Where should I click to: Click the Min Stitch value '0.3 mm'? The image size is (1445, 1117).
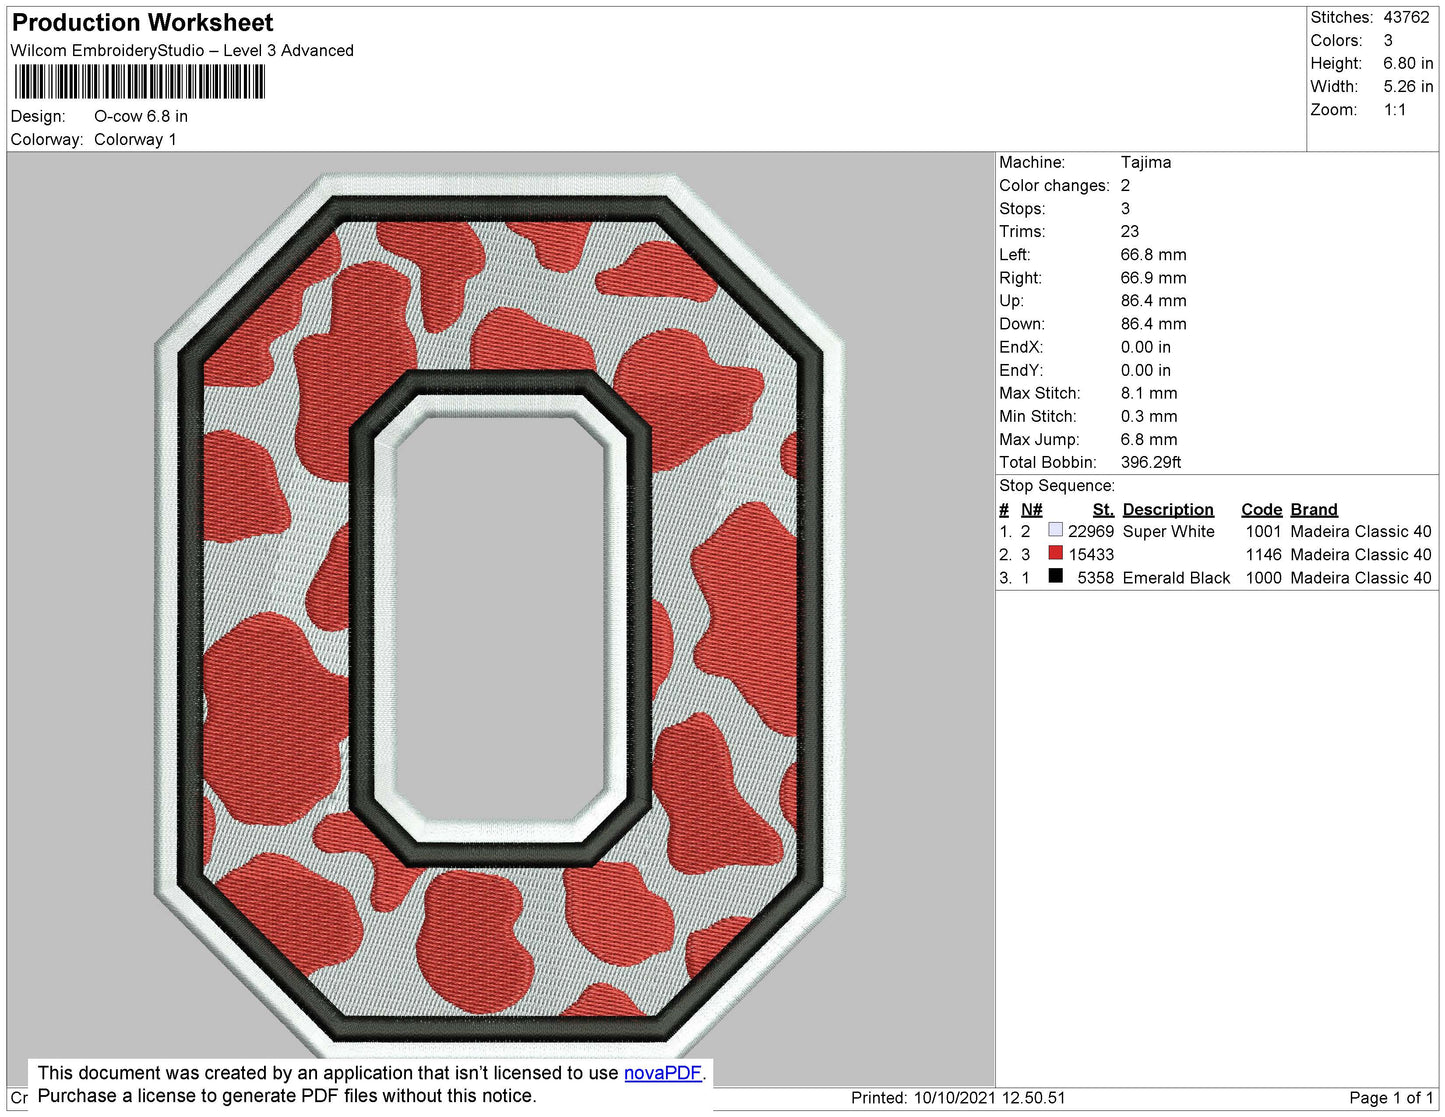tap(1149, 416)
